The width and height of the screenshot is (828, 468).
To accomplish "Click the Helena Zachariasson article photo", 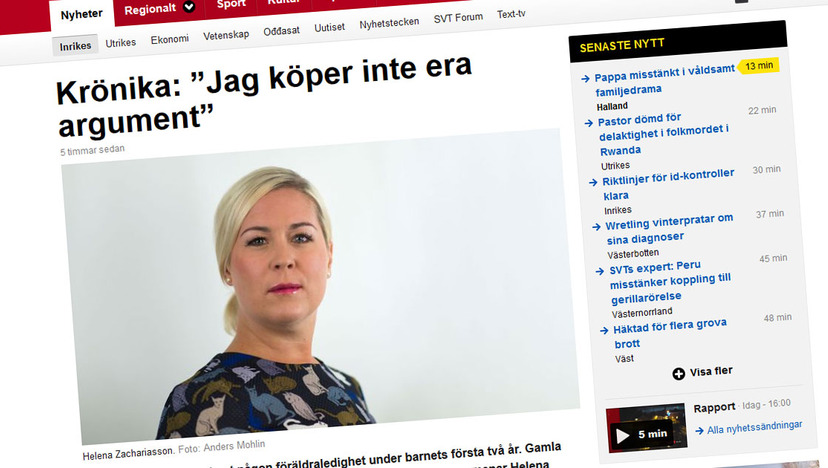I will (x=321, y=286).
